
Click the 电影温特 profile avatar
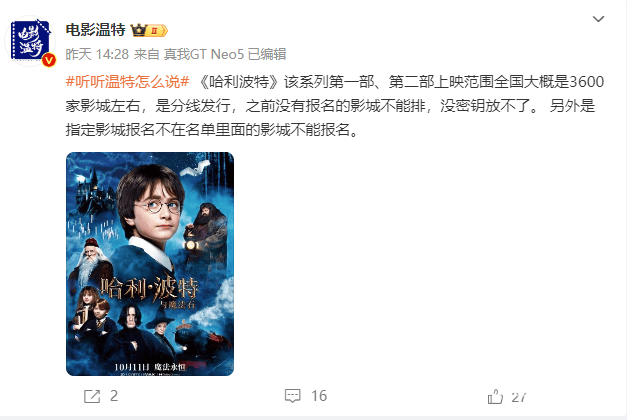(x=30, y=41)
